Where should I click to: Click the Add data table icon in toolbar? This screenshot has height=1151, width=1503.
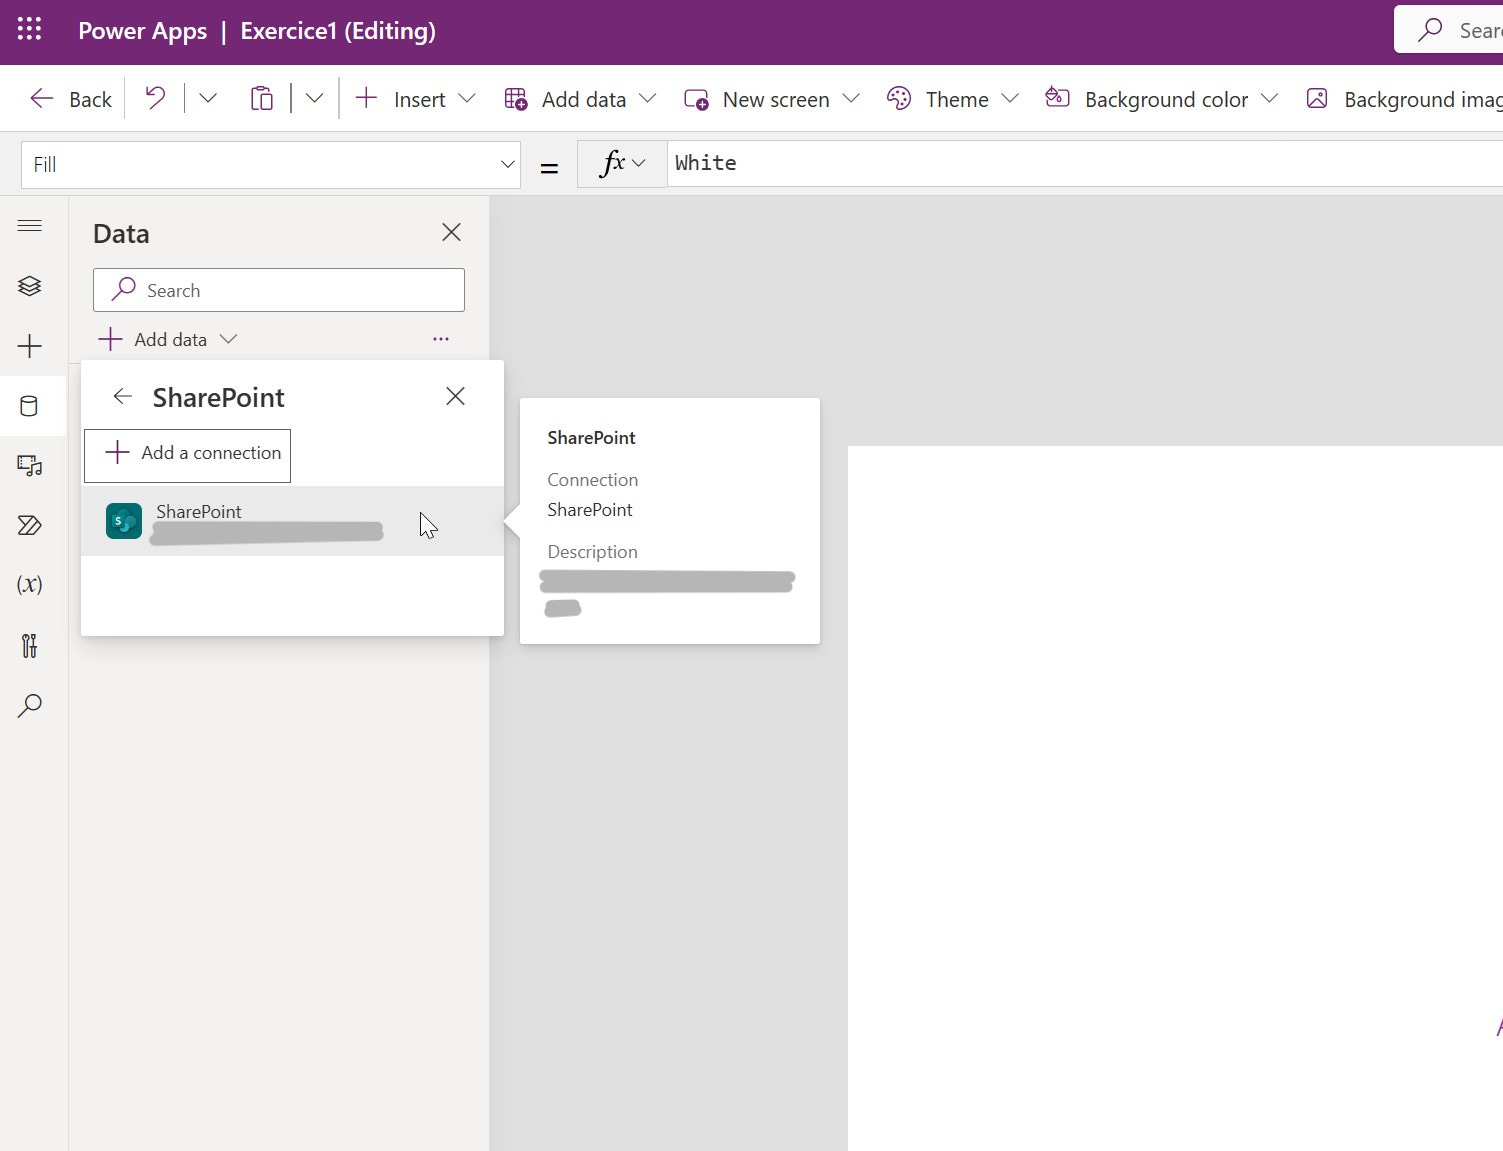[516, 99]
